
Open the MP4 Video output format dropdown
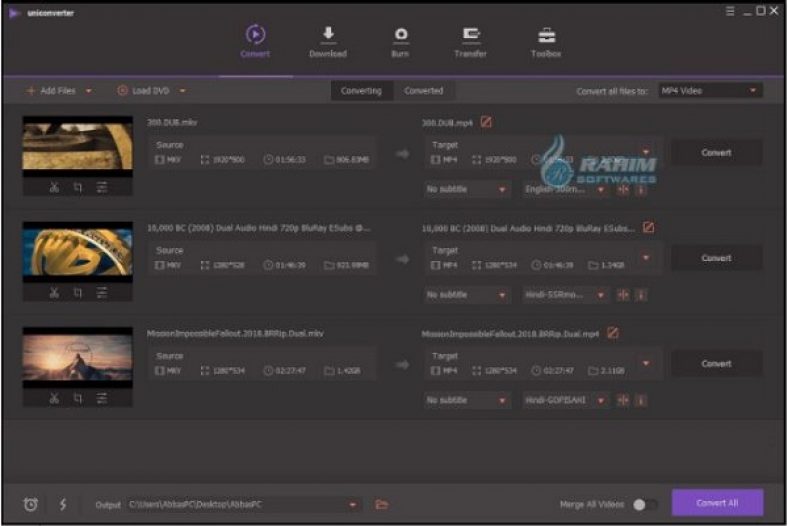[x=710, y=91]
